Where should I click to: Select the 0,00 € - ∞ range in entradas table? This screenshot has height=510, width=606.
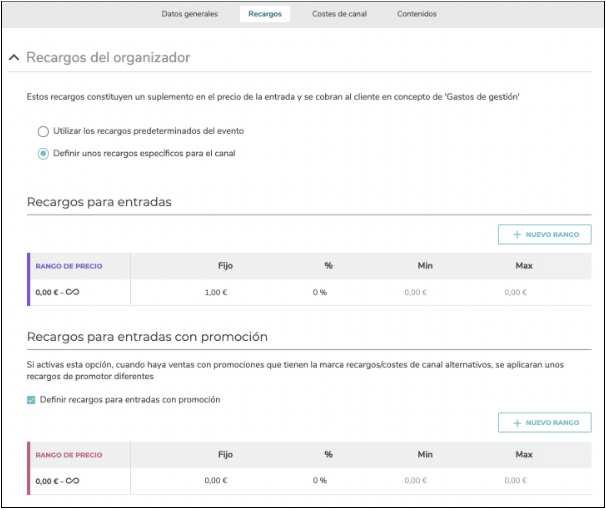[x=58, y=292]
